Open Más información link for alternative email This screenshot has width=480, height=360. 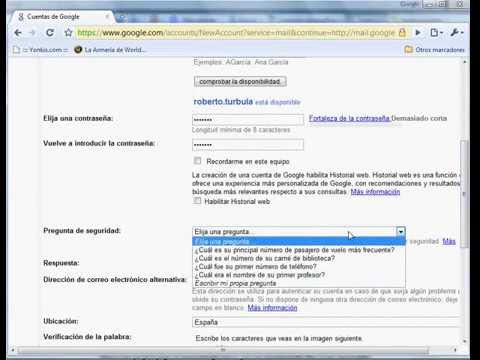(272, 308)
